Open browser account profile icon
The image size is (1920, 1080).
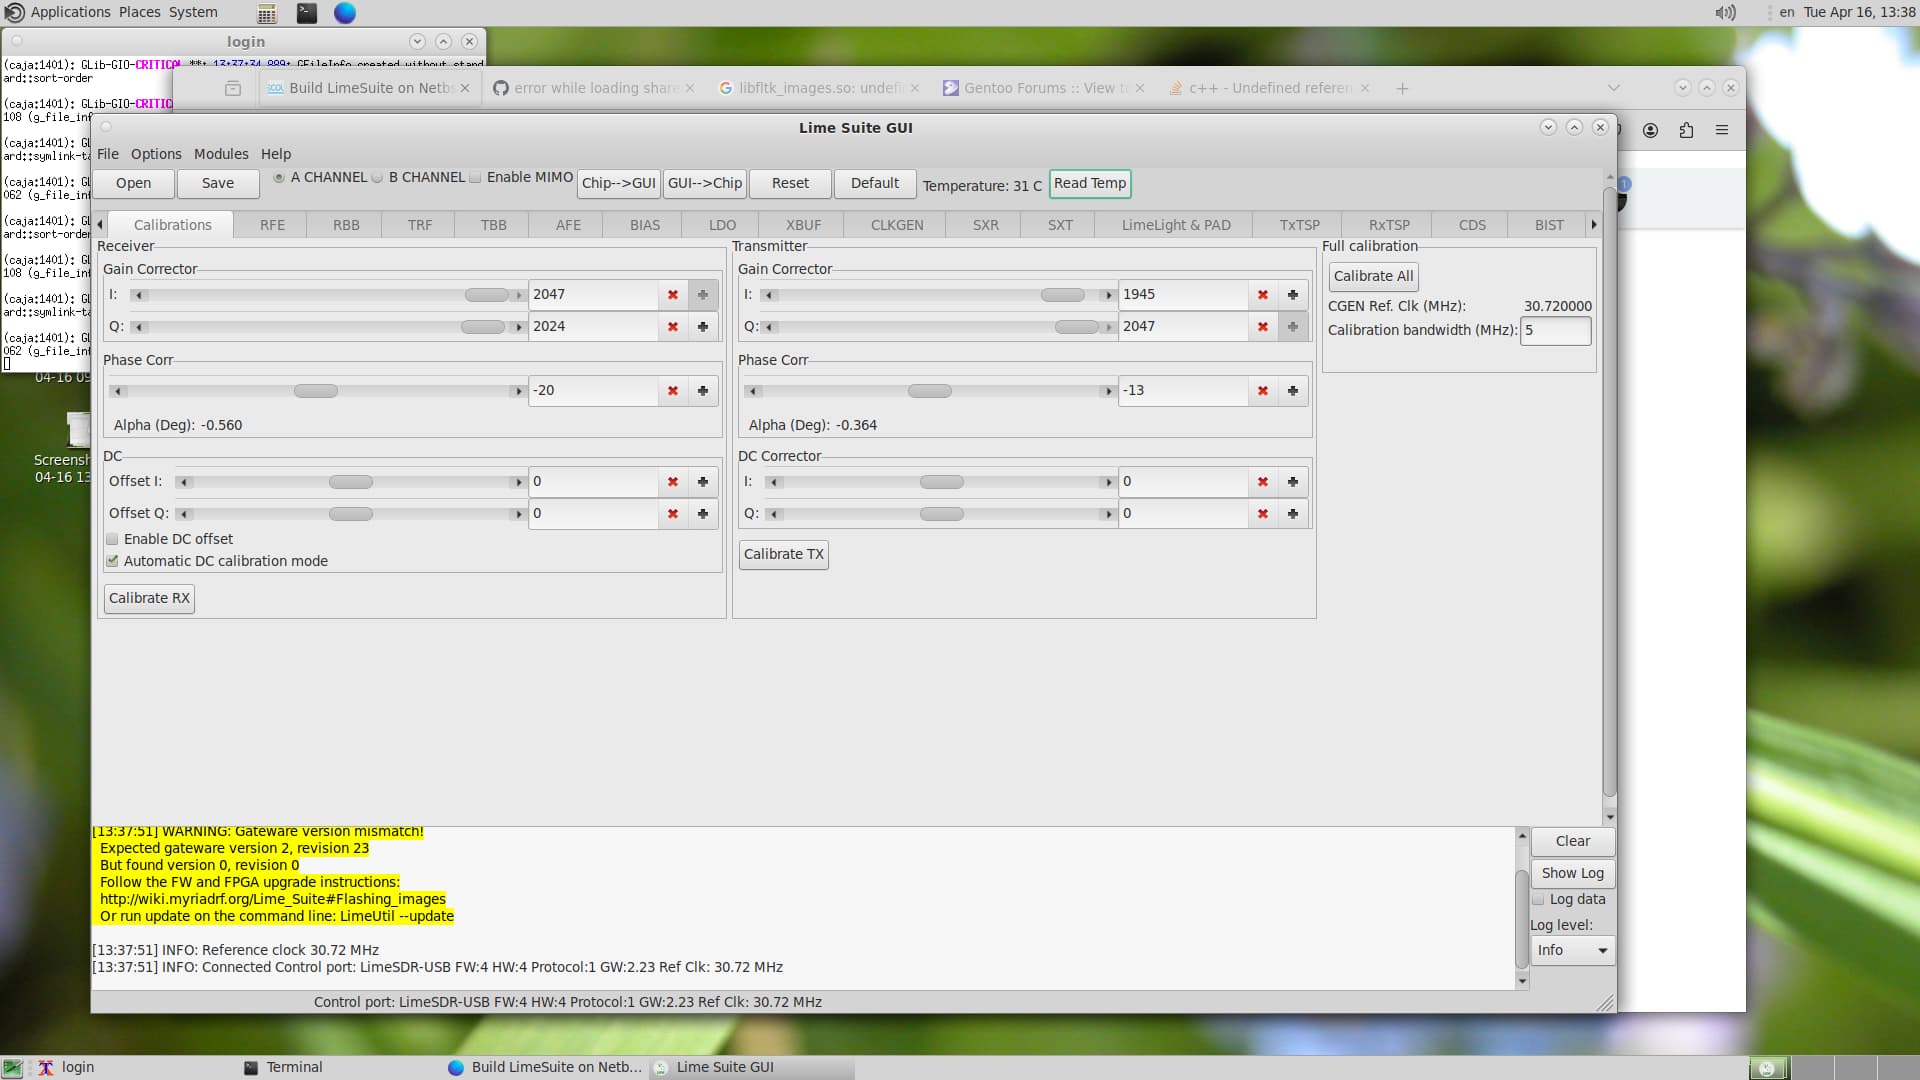pyautogui.click(x=1651, y=130)
